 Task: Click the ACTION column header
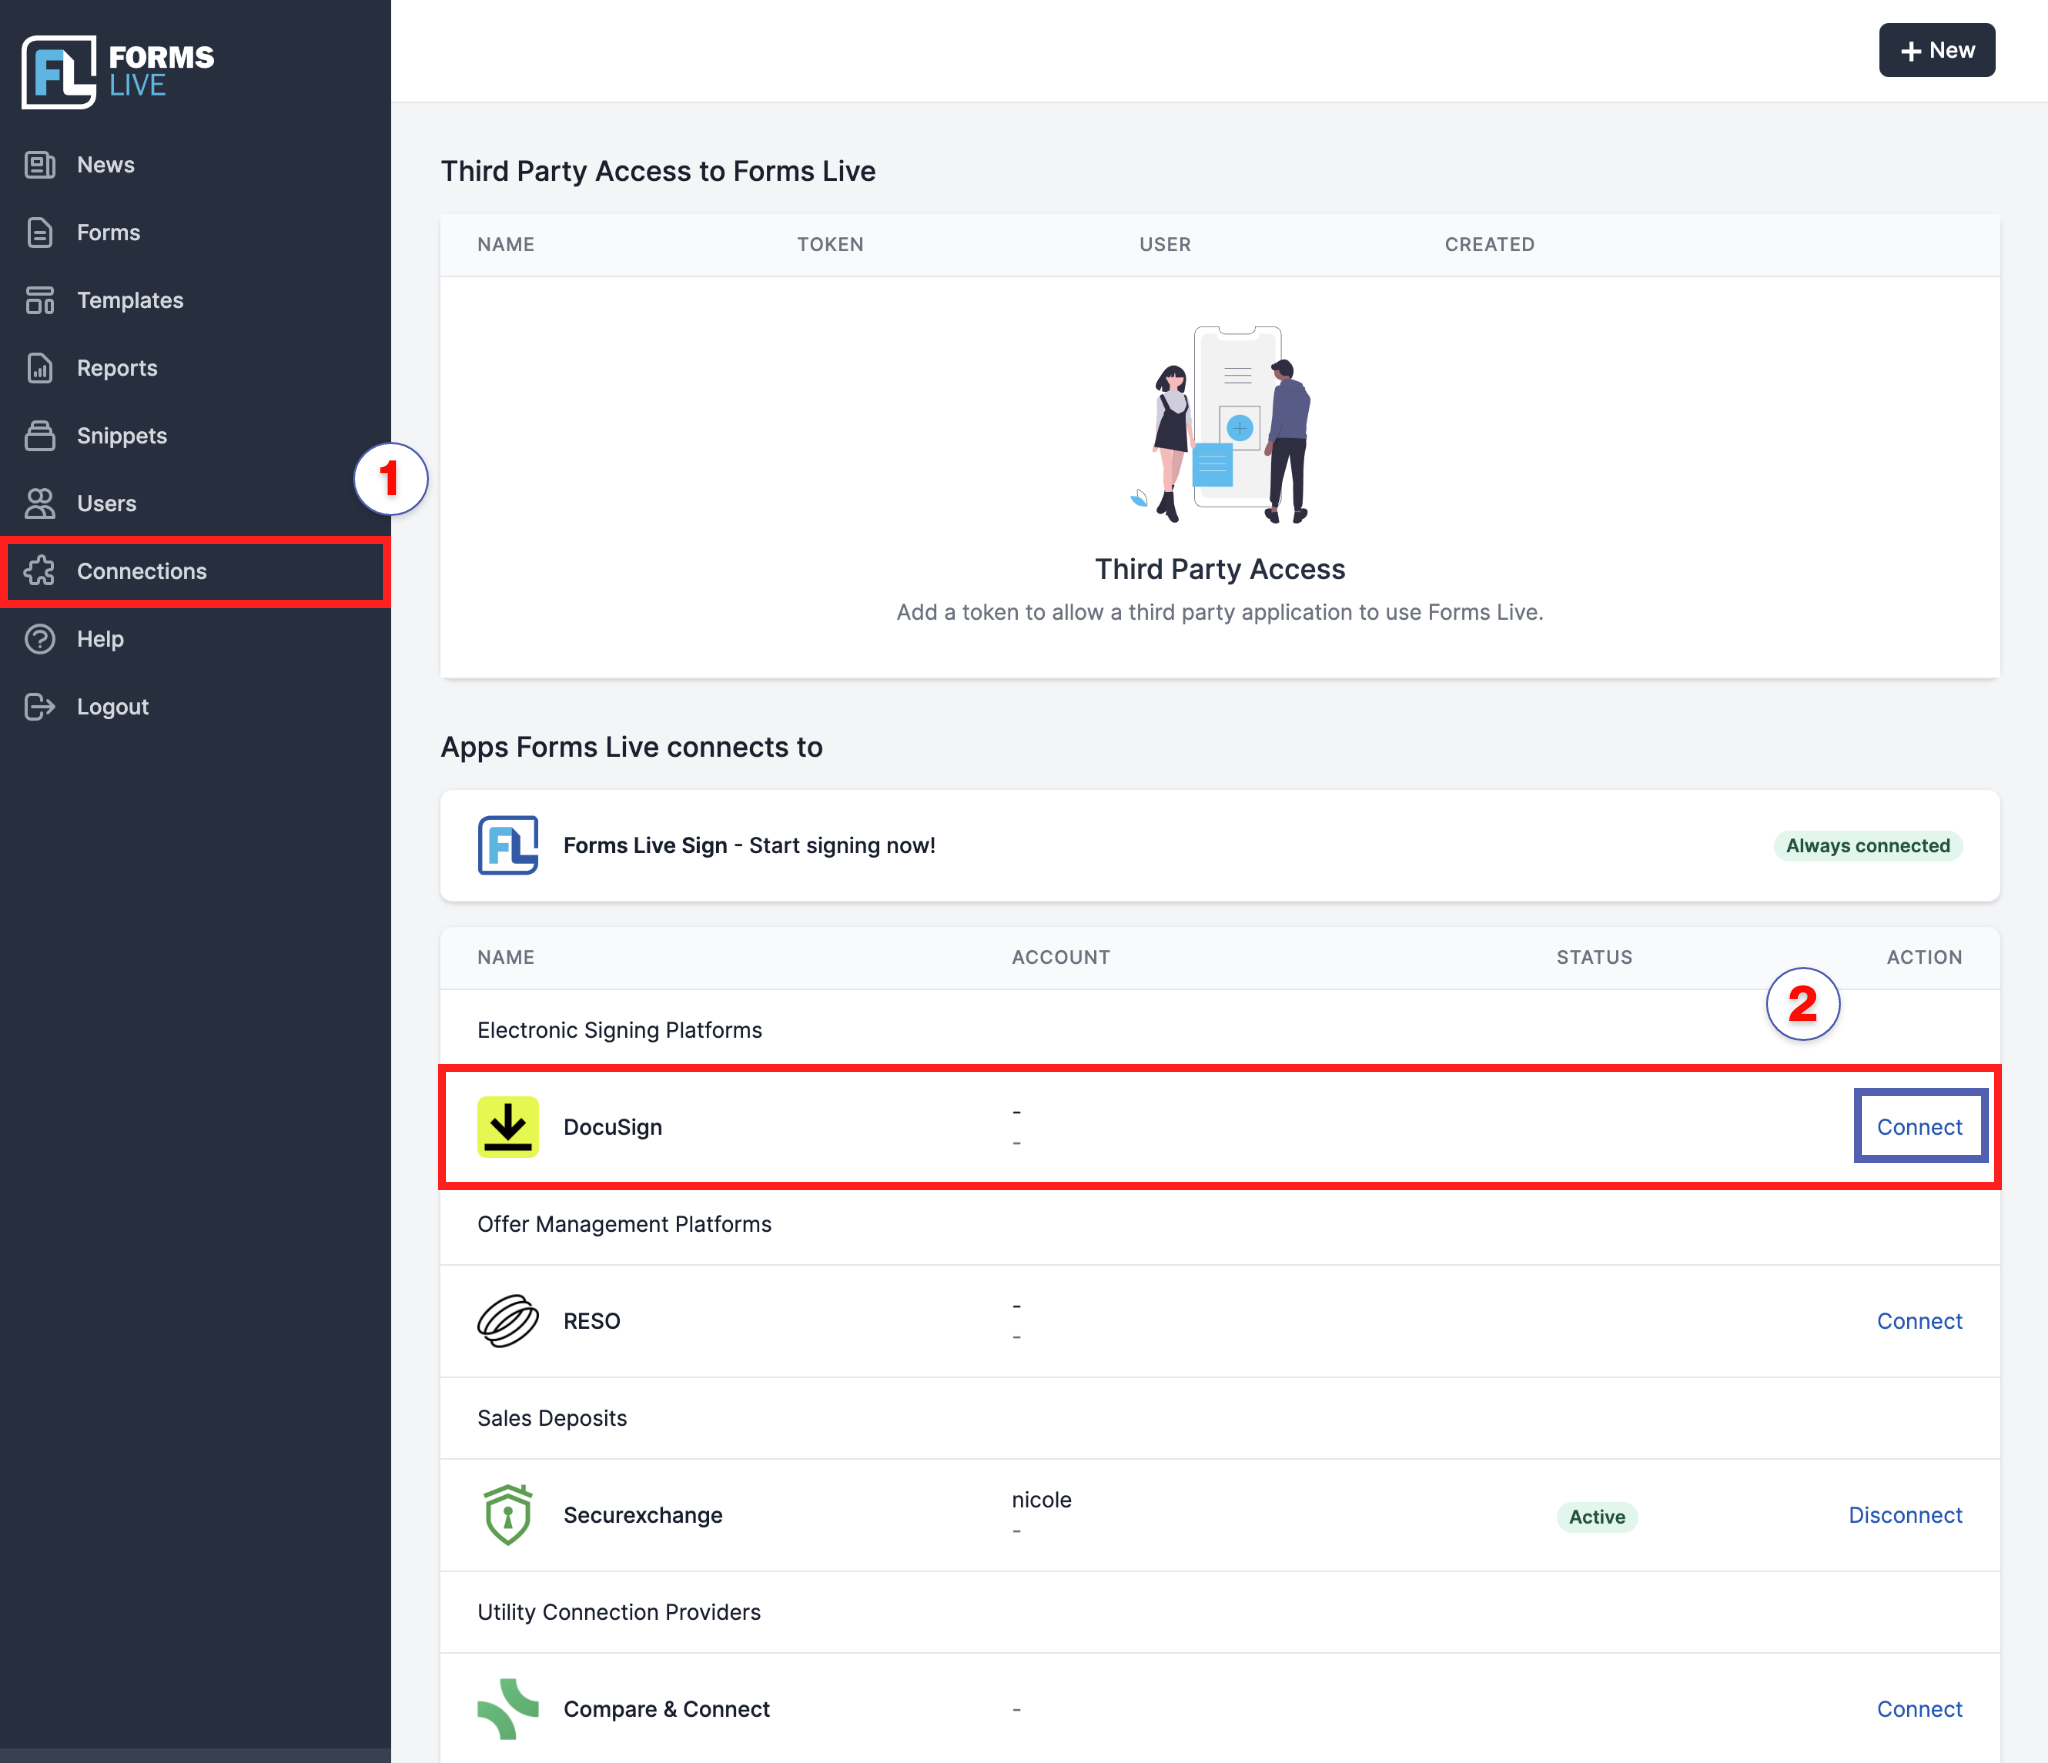point(1924,957)
